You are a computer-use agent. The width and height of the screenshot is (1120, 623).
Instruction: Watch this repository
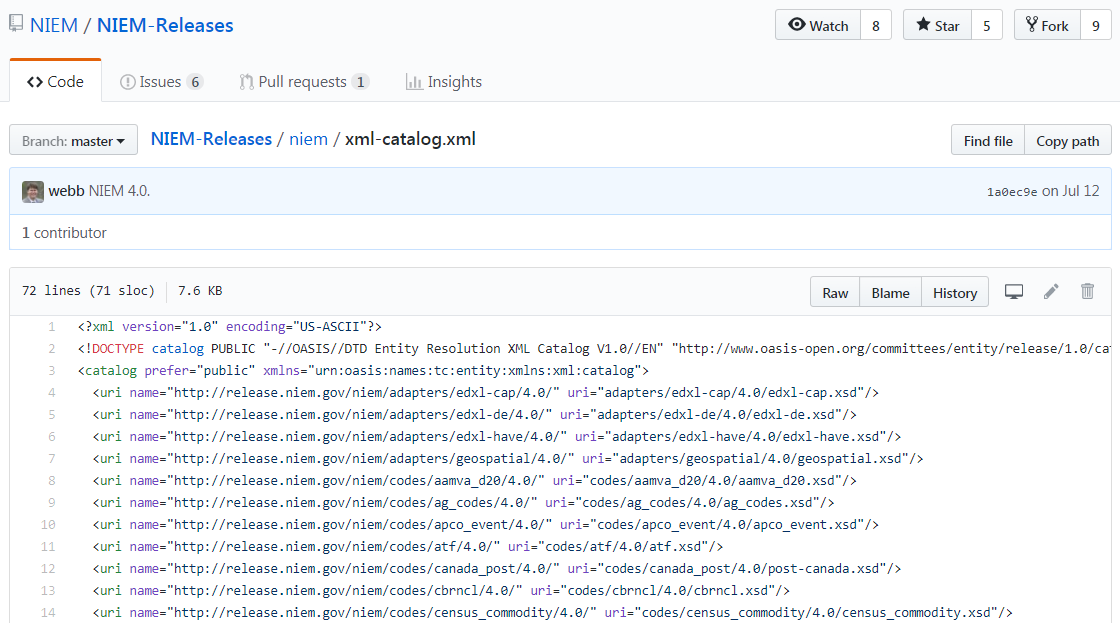818,26
